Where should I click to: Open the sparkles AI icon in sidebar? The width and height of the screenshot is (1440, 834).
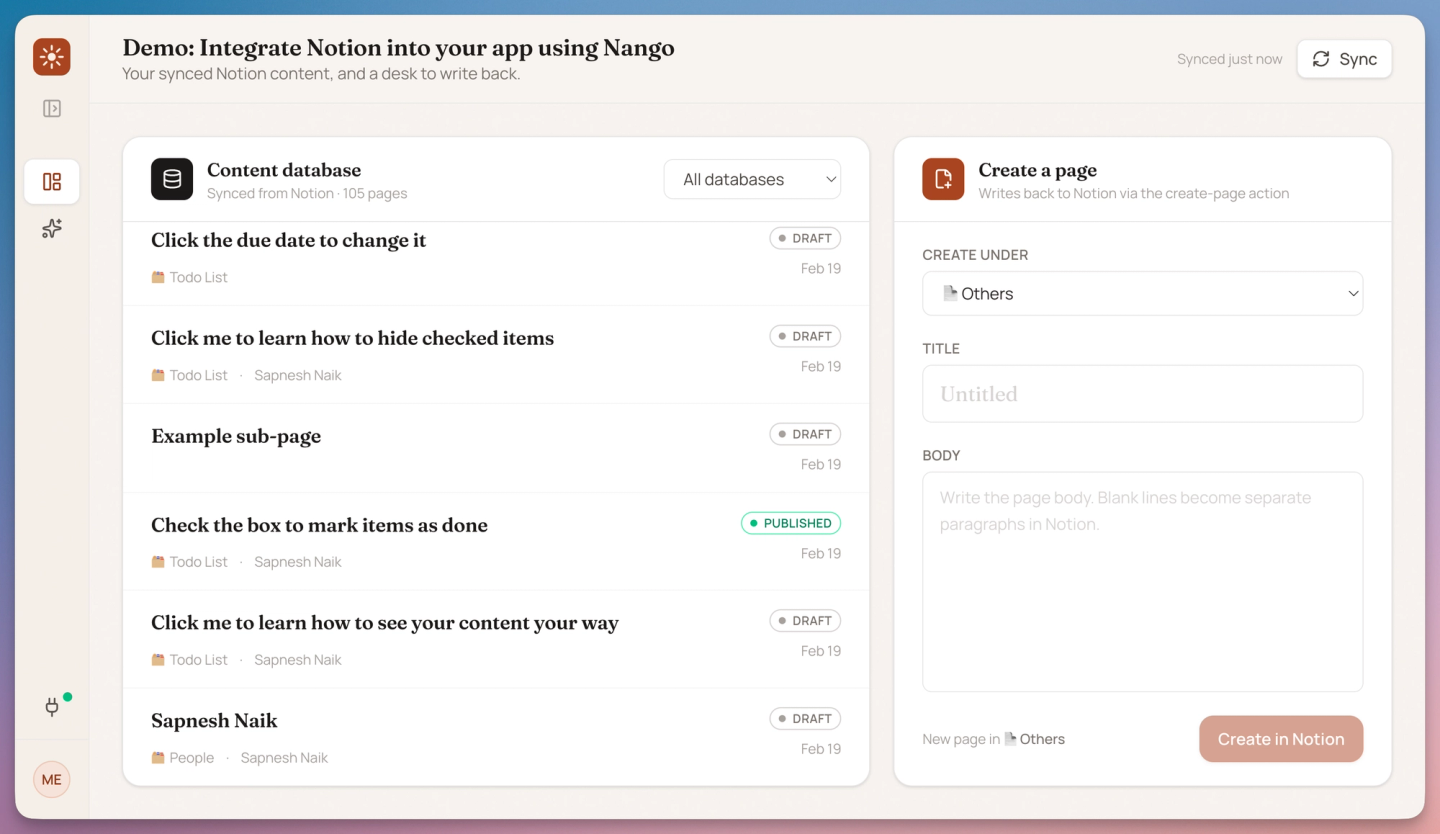point(52,229)
